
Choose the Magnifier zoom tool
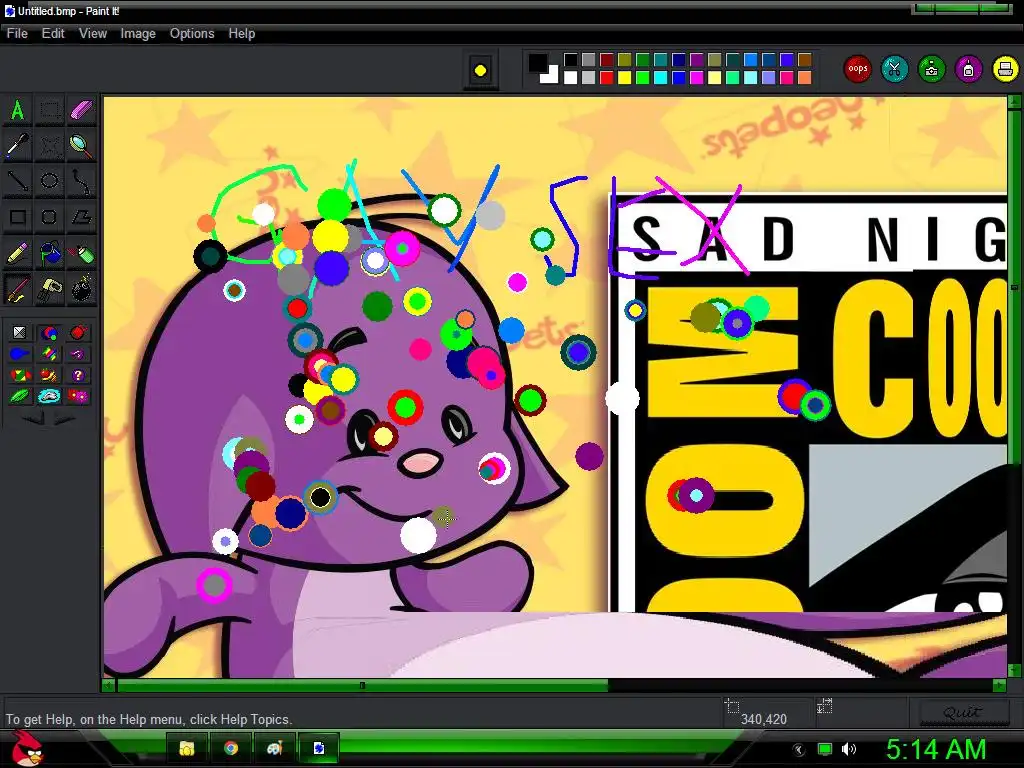click(x=81, y=146)
